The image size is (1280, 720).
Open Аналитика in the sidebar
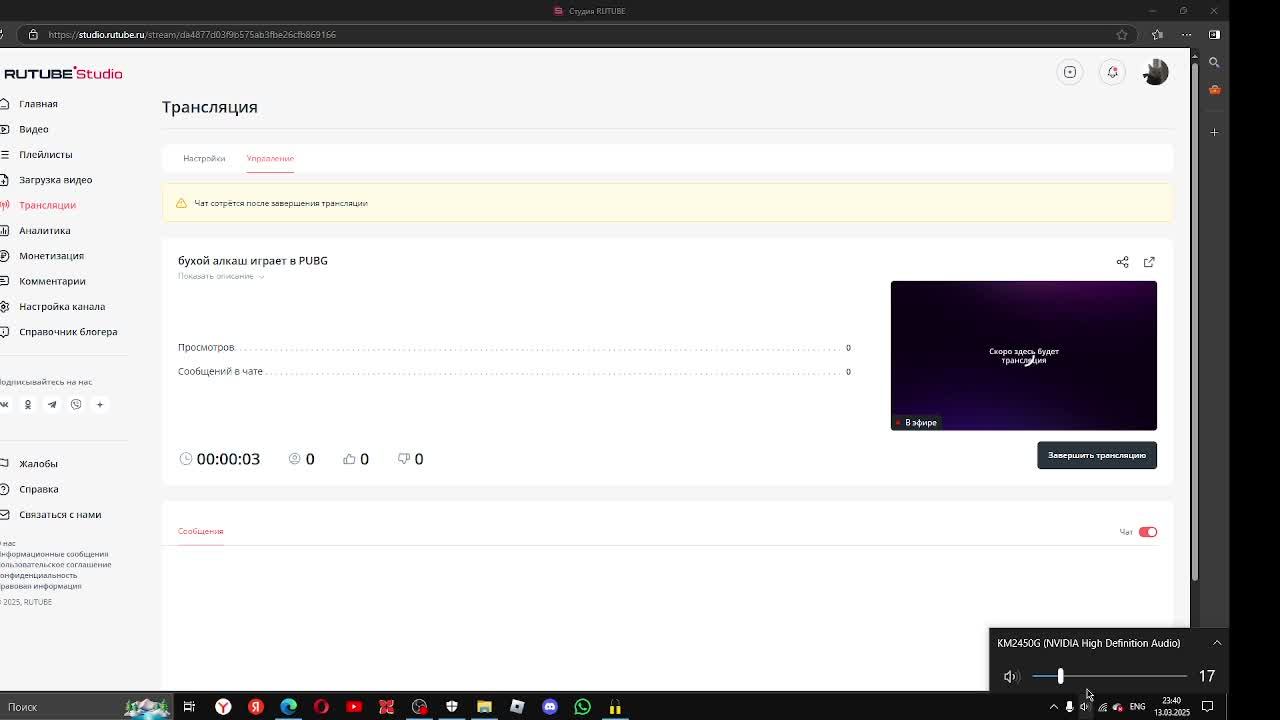pyautogui.click(x=44, y=230)
